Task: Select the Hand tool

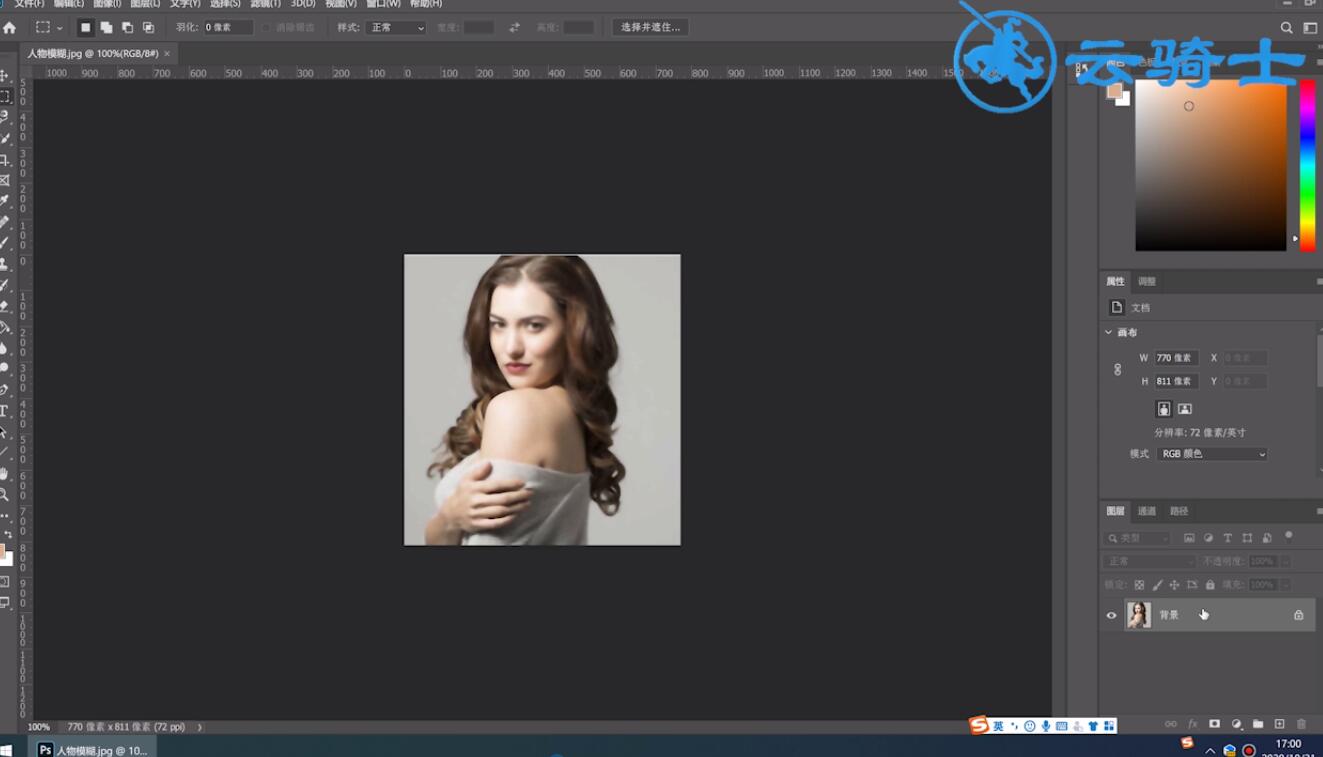Action: point(5,473)
